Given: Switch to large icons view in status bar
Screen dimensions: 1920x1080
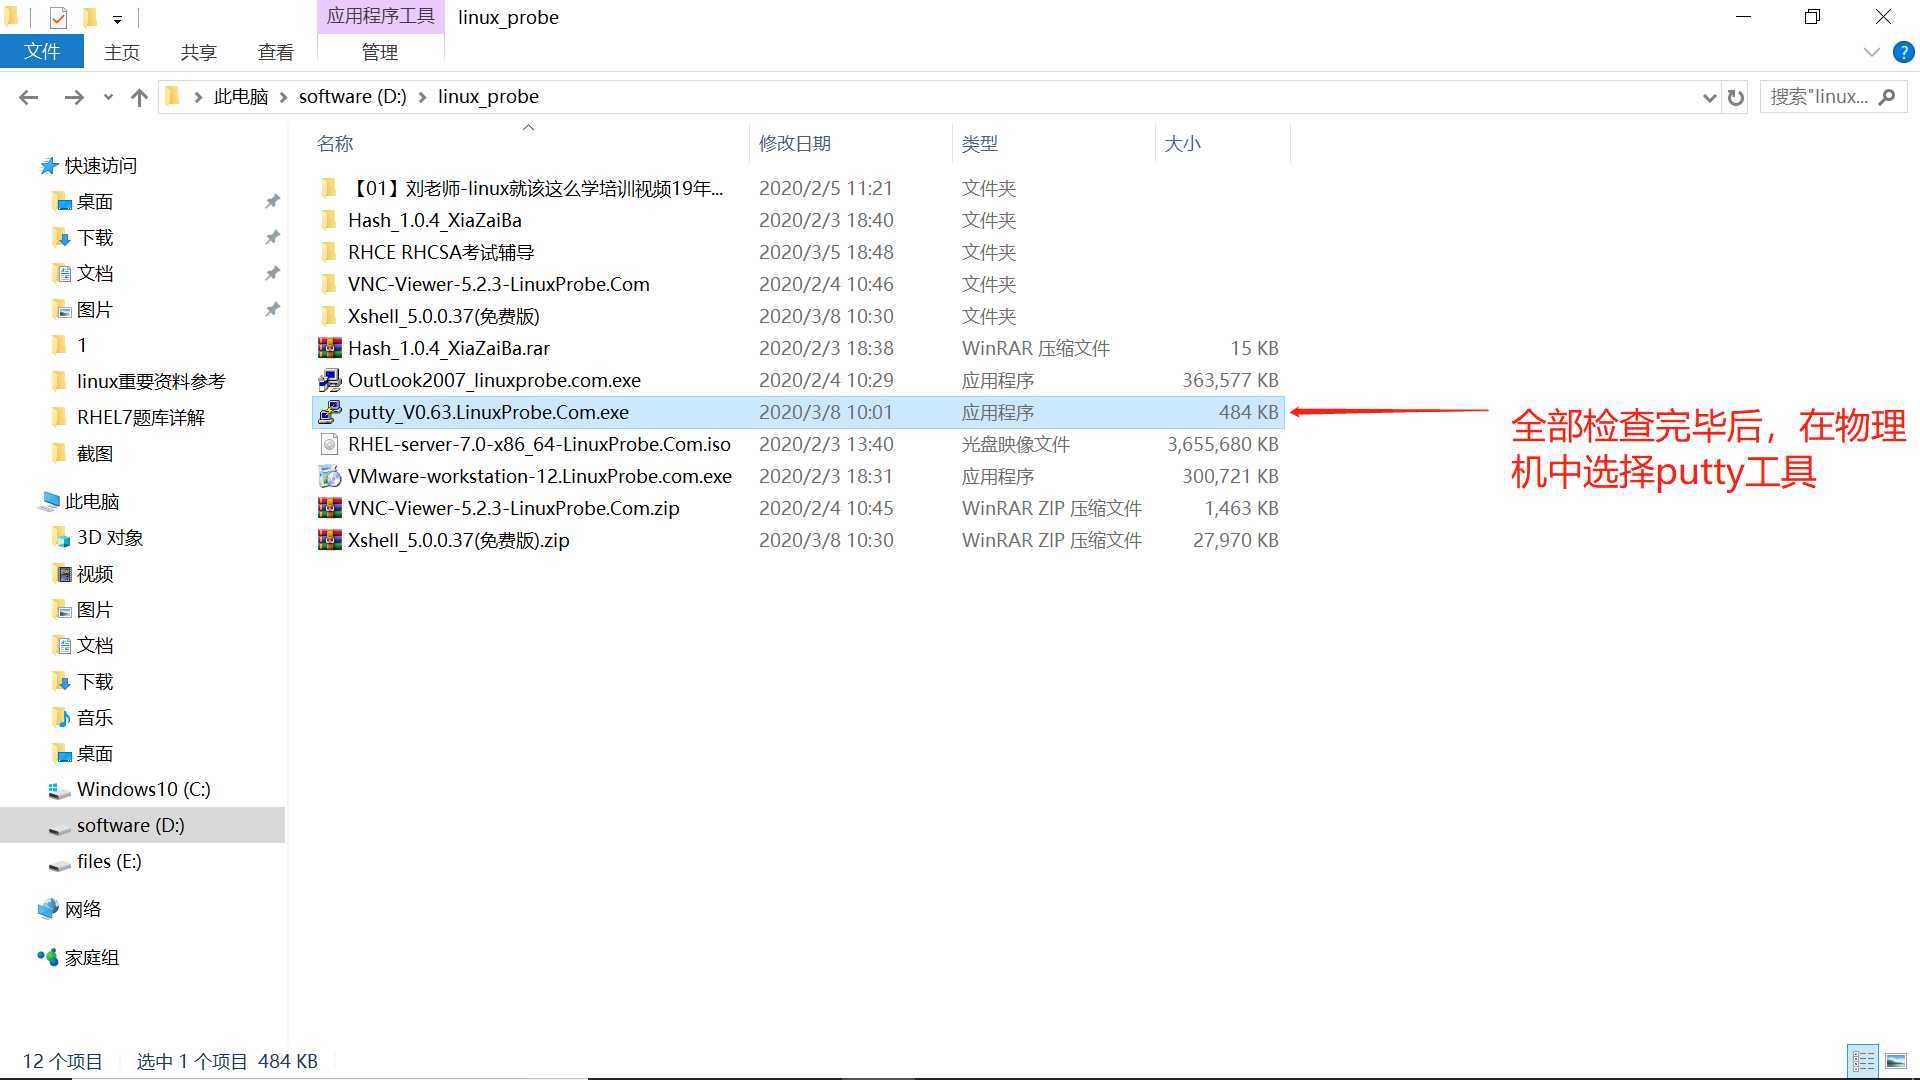Looking at the screenshot, I should [1895, 1061].
